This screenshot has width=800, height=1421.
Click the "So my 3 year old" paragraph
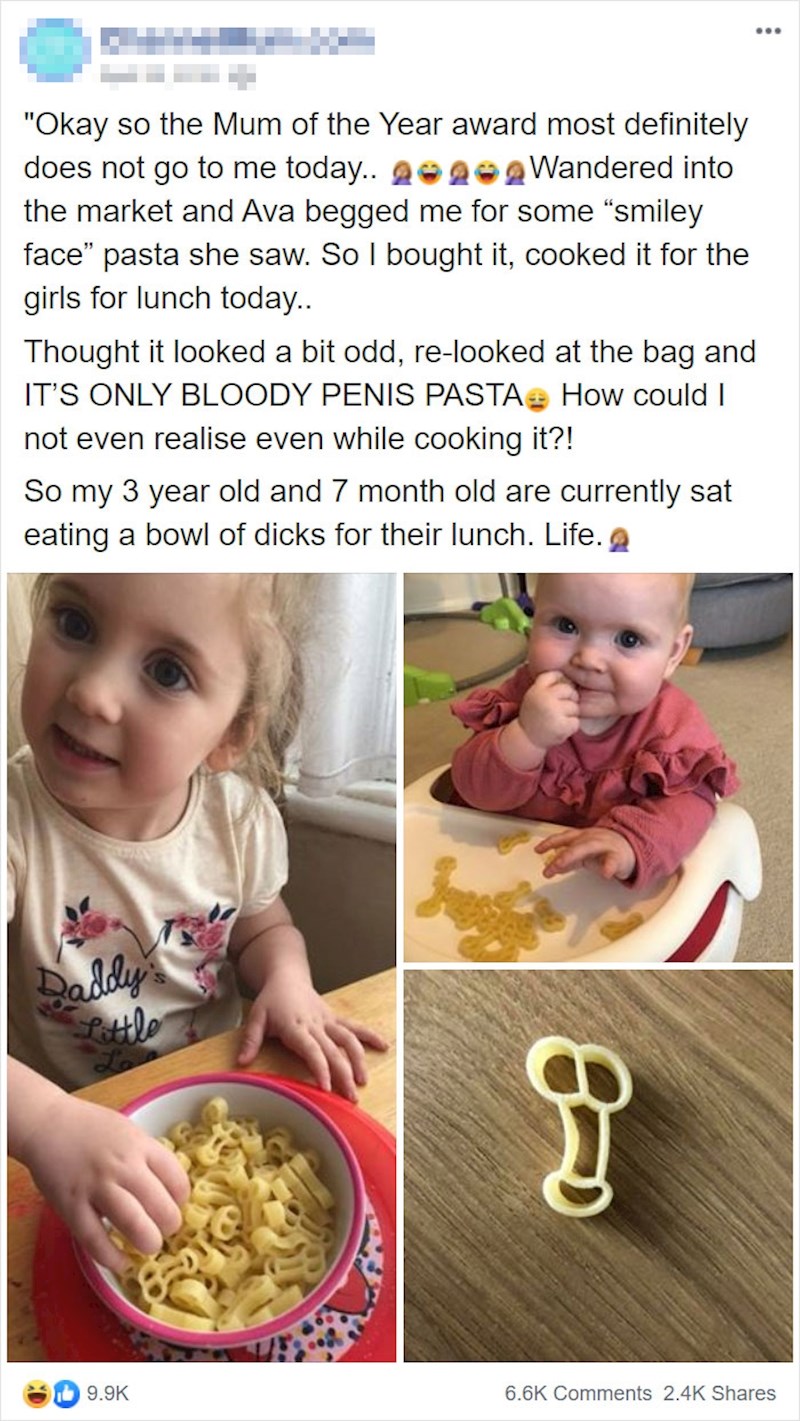pos(378,515)
